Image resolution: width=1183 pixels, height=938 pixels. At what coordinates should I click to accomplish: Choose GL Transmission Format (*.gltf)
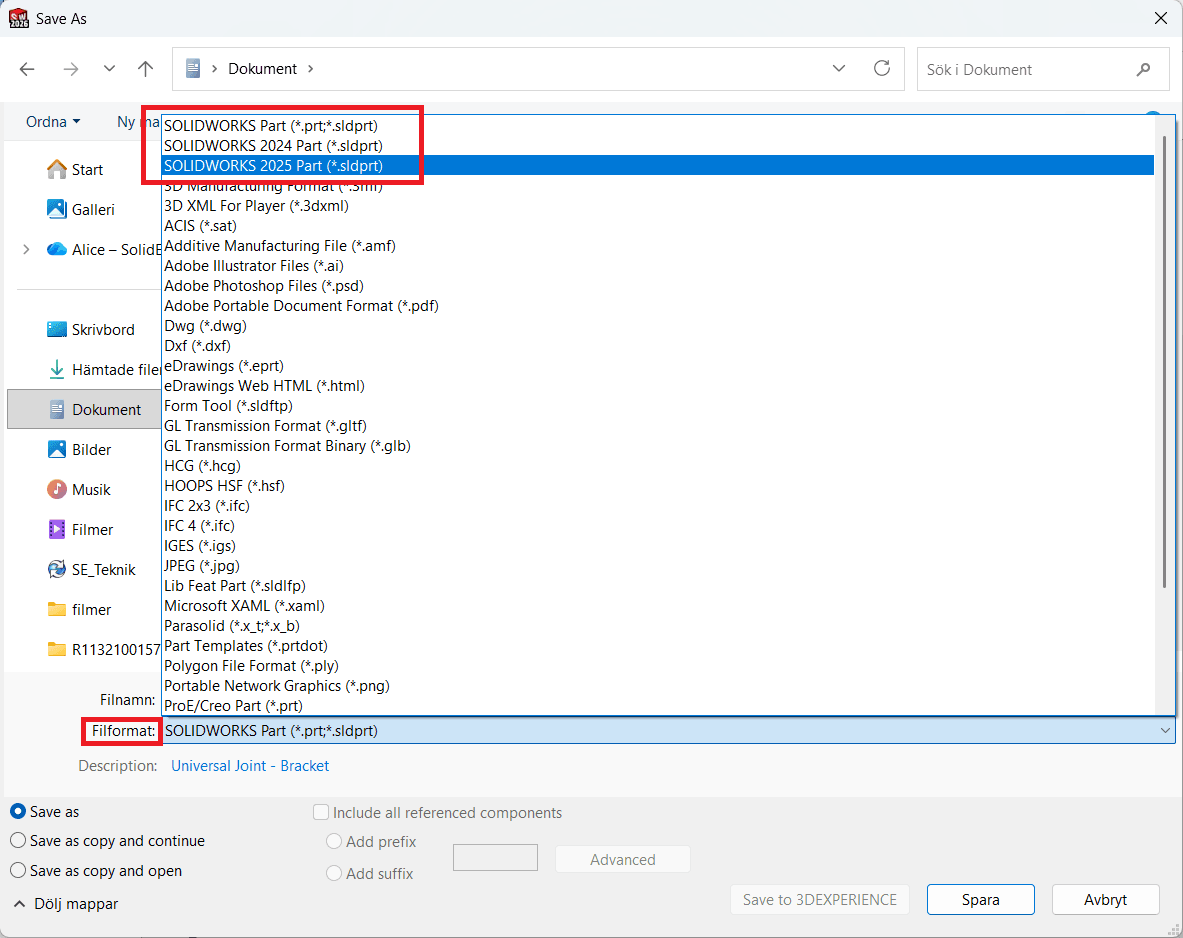(x=658, y=426)
